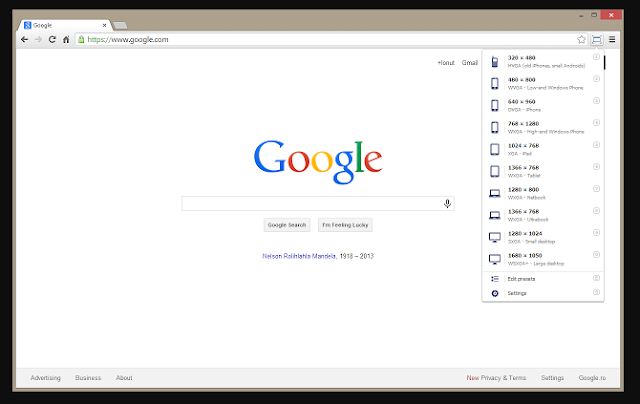Open Settings in the page footer
The width and height of the screenshot is (640, 404).
(552, 378)
